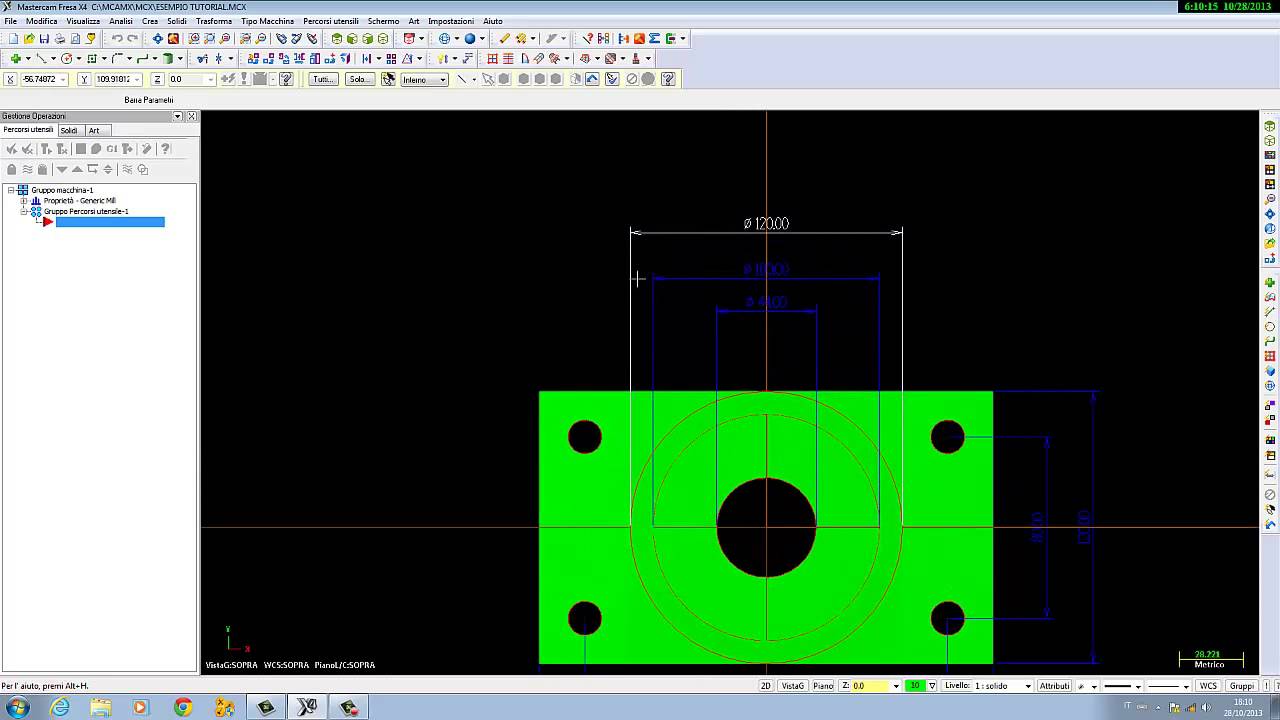The width and height of the screenshot is (1280, 720).
Task: Collapse Gruppo Percorsi utensile-1 node
Action: click(23, 212)
